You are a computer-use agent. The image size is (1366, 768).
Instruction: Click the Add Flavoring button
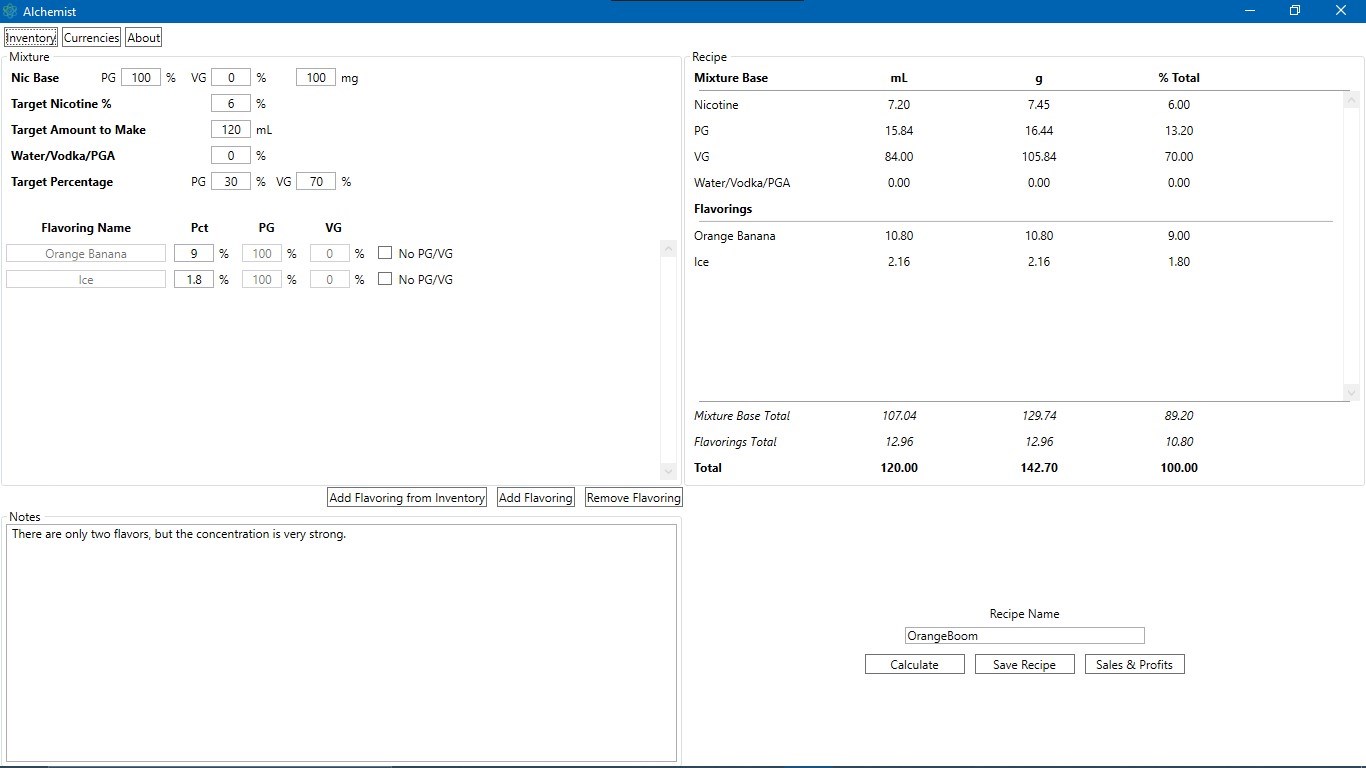click(536, 497)
